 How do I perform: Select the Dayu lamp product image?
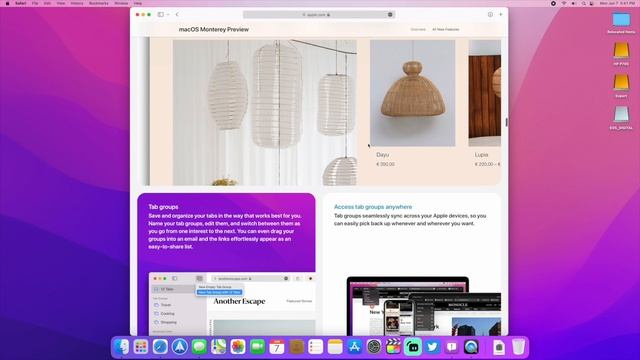(x=412, y=93)
